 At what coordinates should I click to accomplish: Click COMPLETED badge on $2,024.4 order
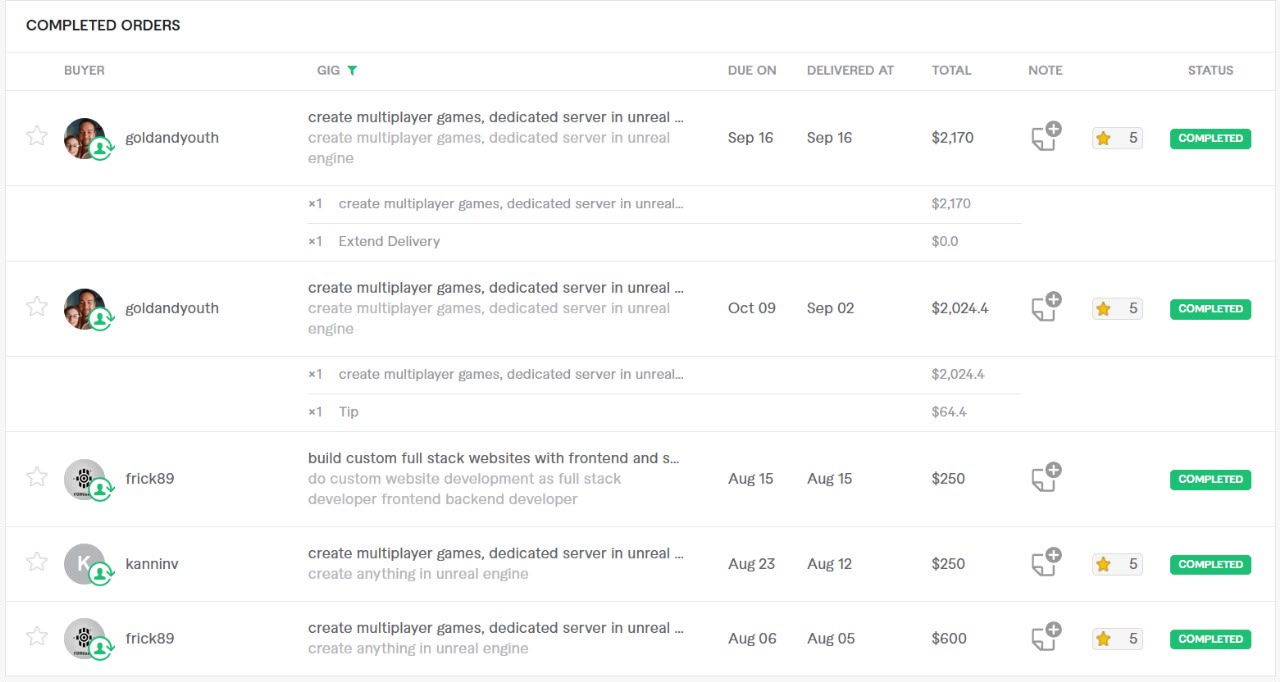click(x=1210, y=309)
